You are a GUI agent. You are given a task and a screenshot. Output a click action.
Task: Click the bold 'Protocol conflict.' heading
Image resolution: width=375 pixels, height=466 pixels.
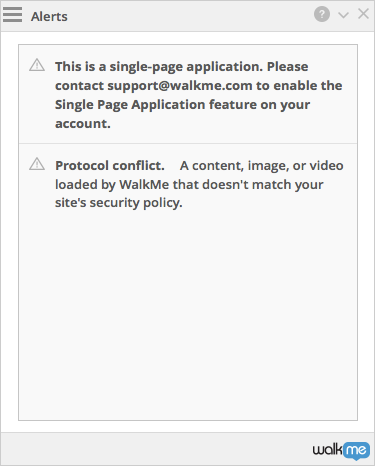tap(110, 165)
